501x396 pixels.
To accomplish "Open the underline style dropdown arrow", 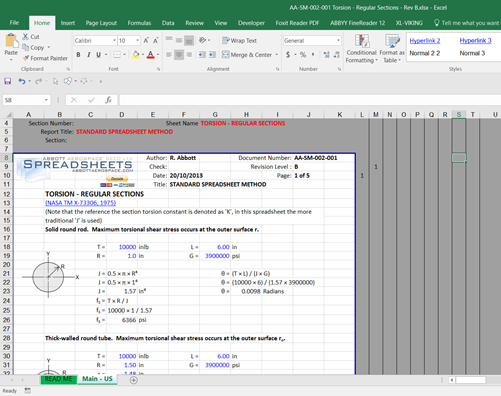I will (x=106, y=55).
